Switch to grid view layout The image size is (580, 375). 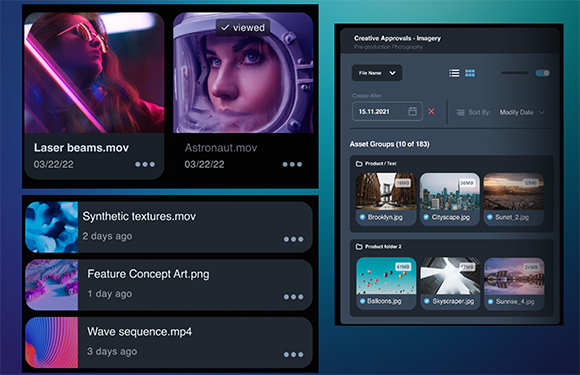(x=470, y=73)
